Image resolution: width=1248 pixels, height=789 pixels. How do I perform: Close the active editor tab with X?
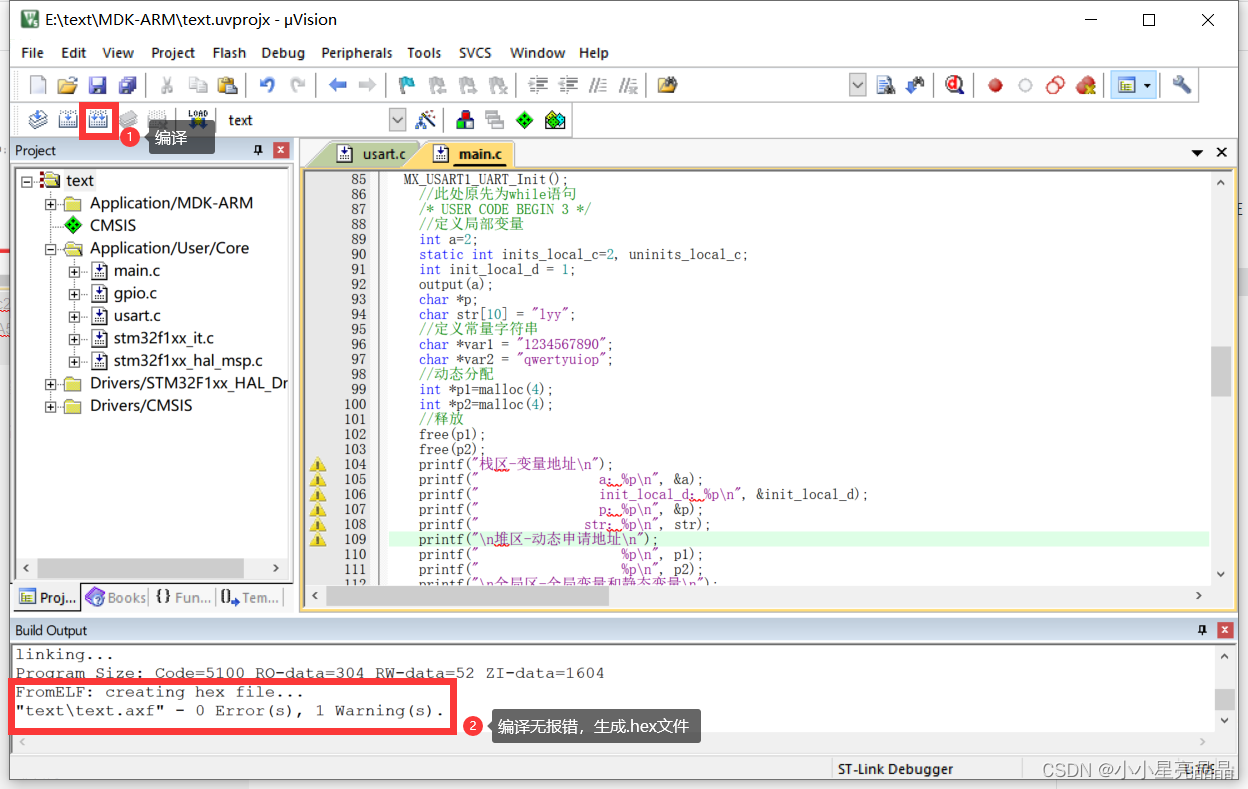1221,153
